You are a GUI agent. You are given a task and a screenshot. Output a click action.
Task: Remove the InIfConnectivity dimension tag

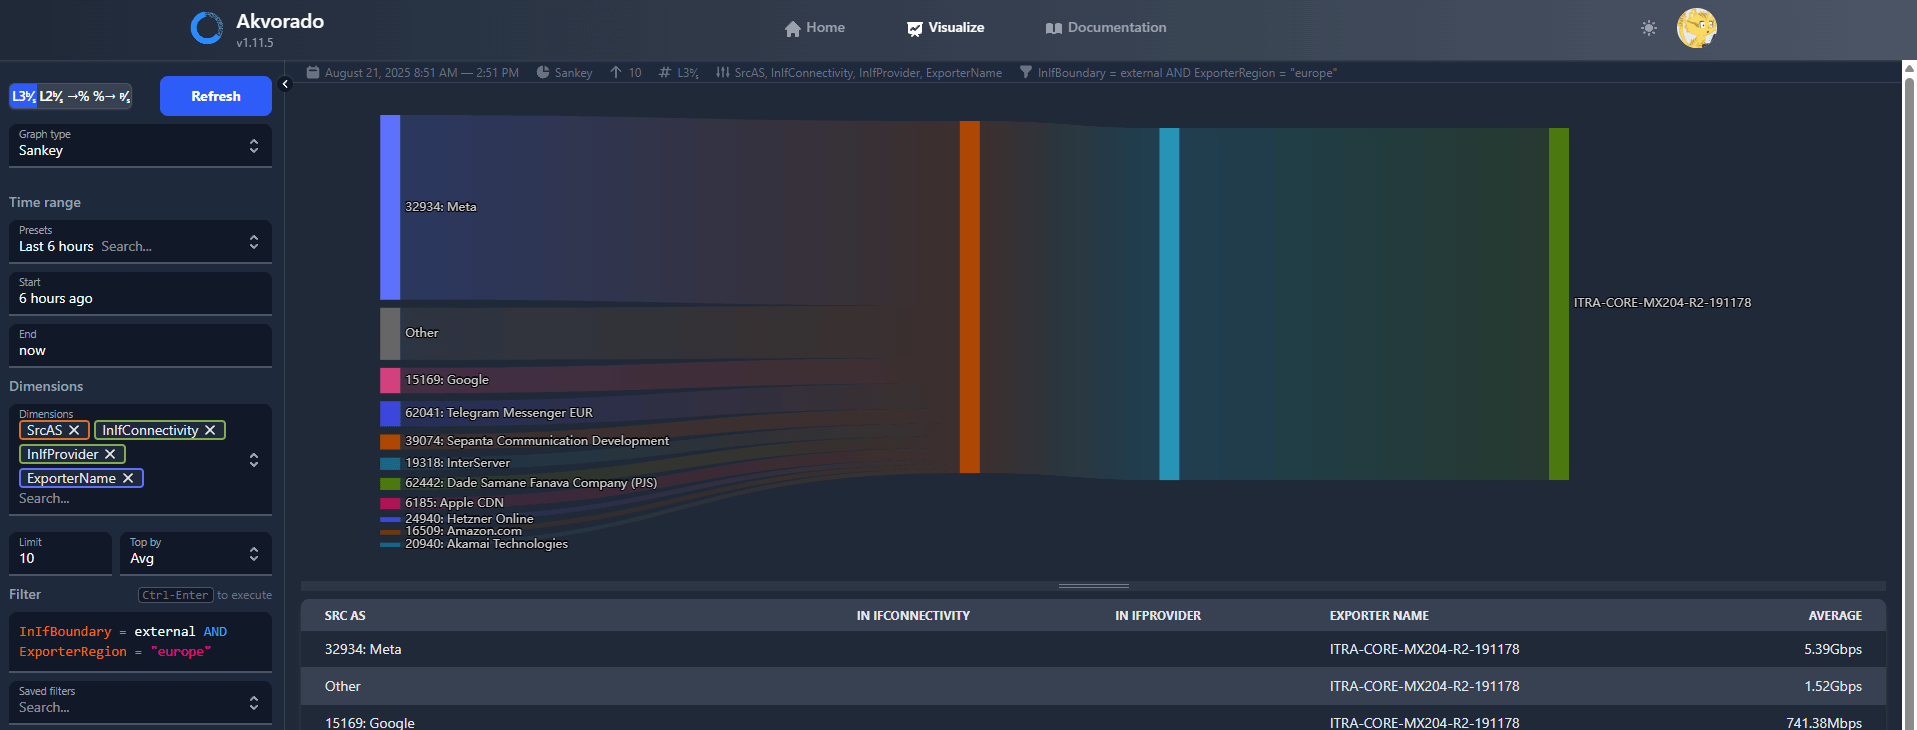click(210, 430)
